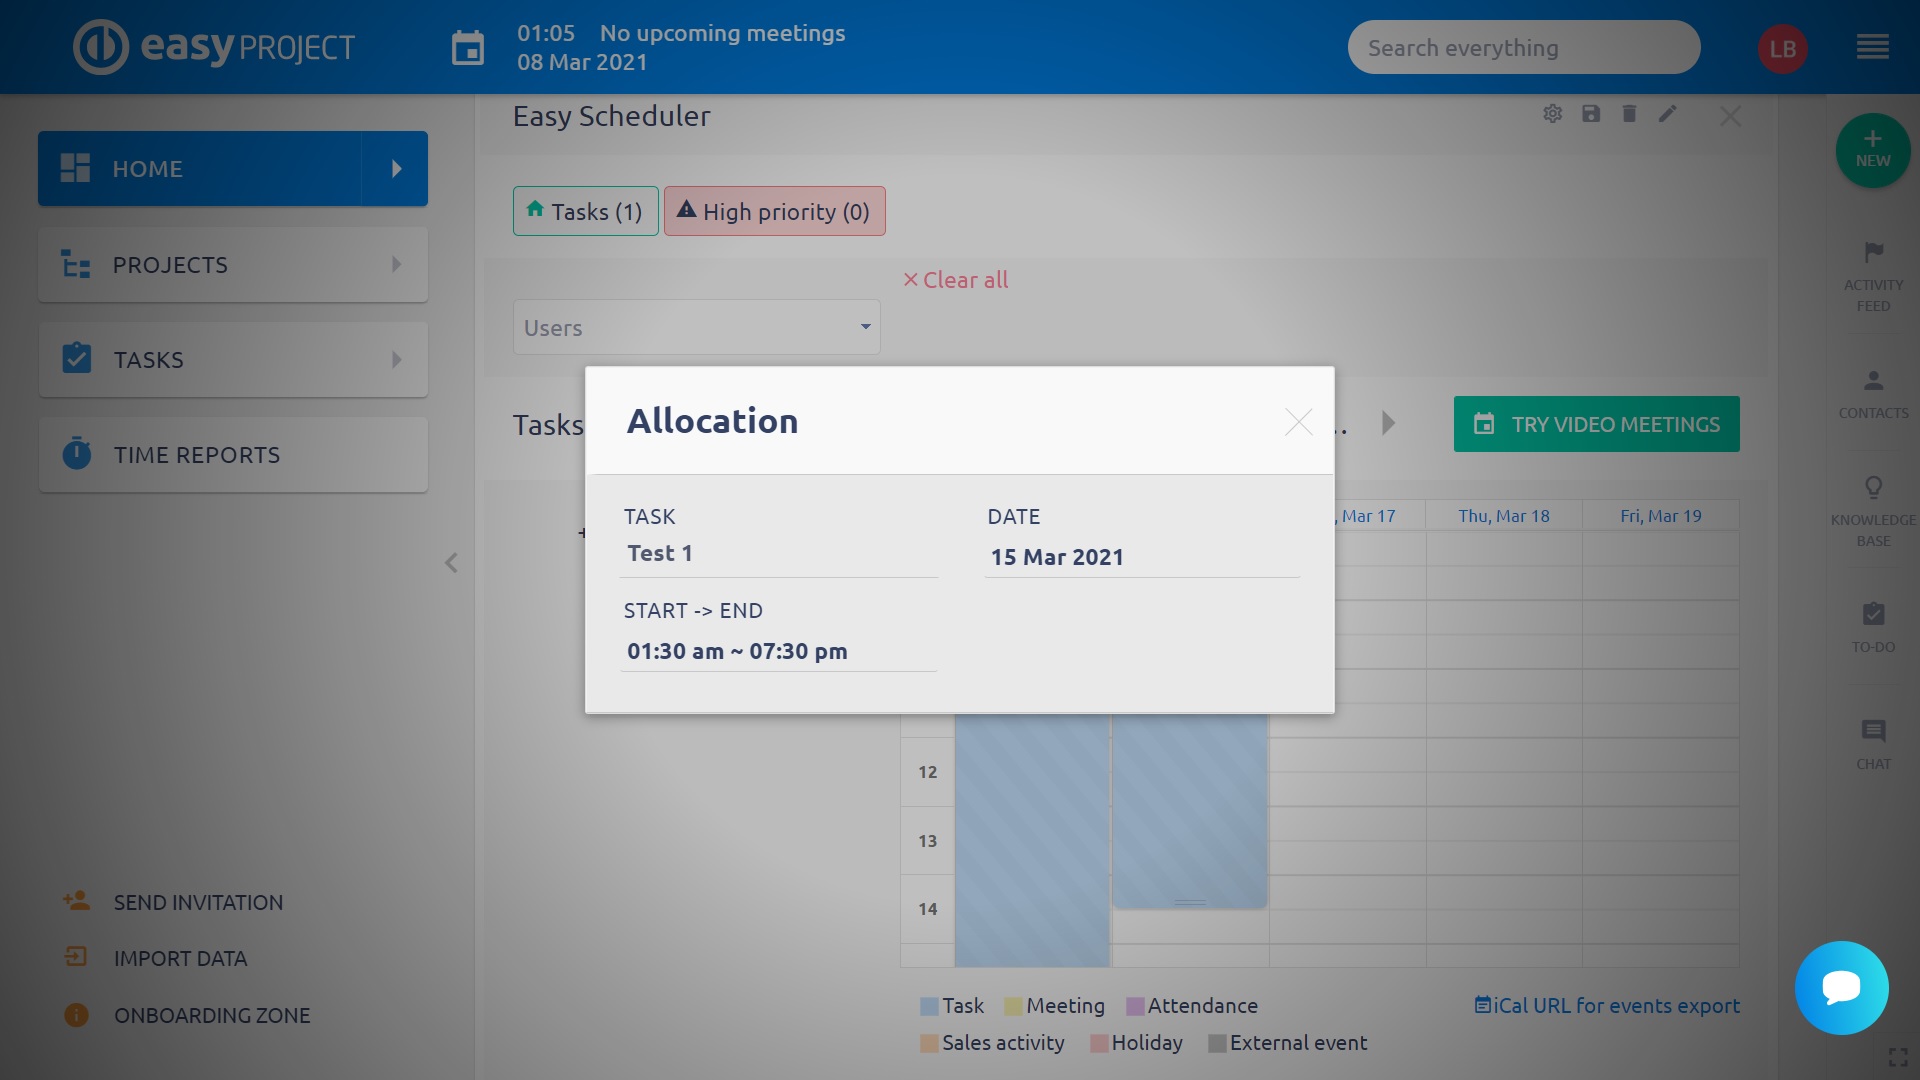Click the pencil edit icon

pos(1667,114)
